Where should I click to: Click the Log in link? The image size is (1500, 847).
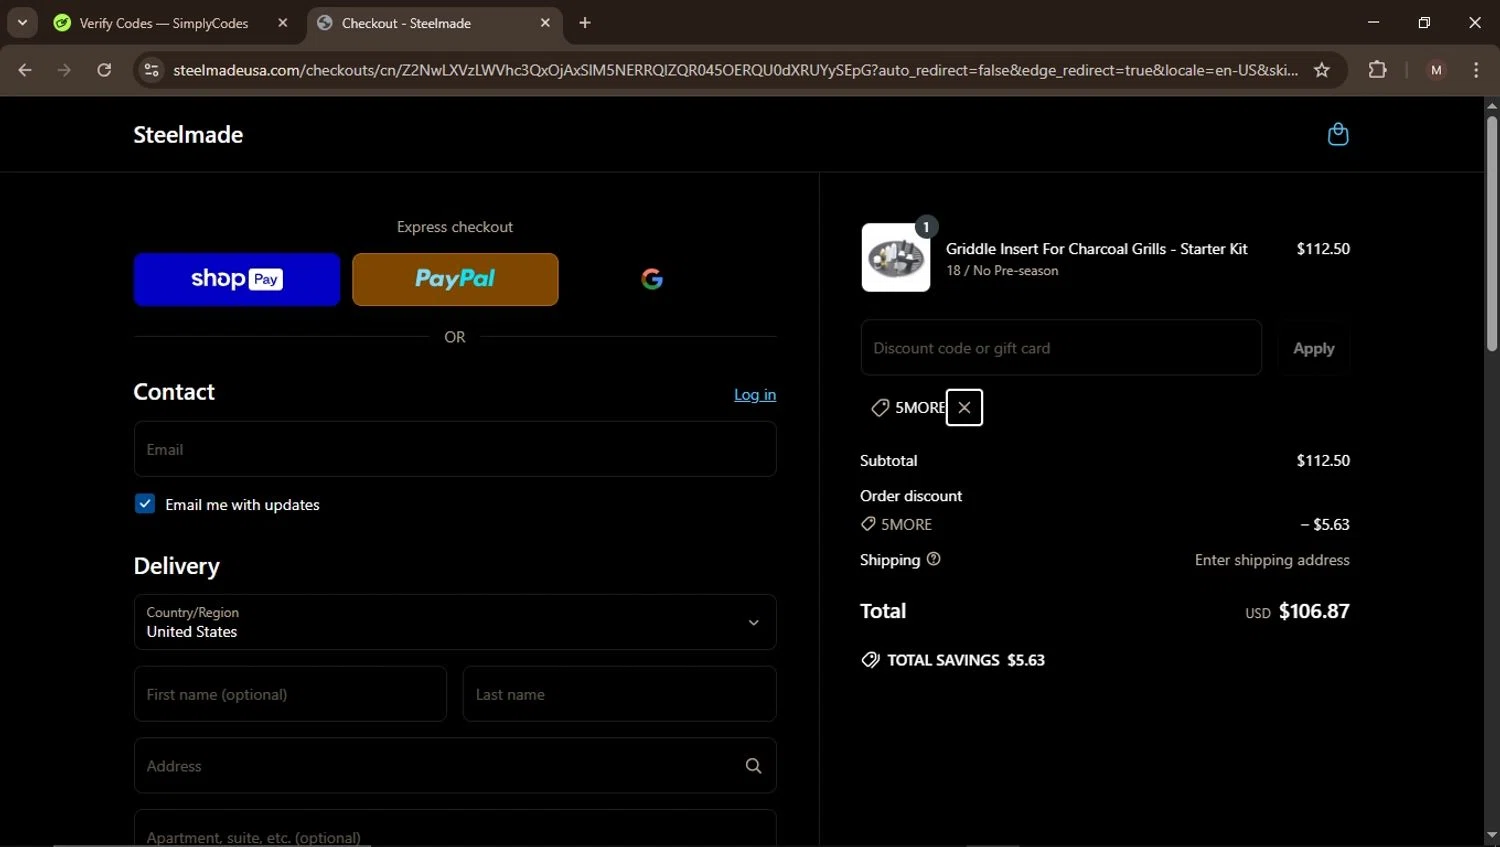click(x=755, y=395)
